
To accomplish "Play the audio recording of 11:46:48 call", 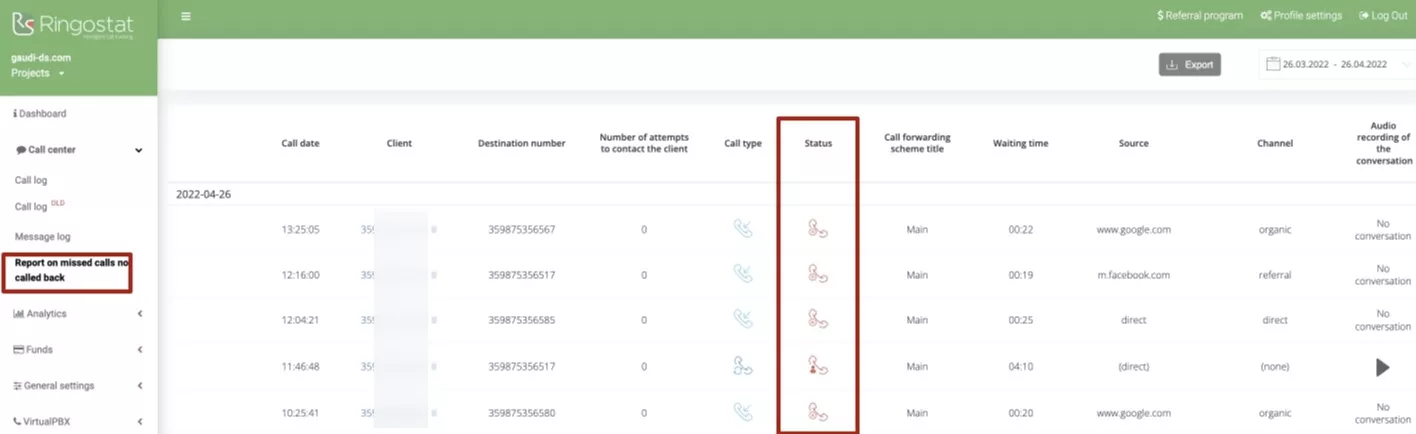I will pyautogui.click(x=1383, y=367).
